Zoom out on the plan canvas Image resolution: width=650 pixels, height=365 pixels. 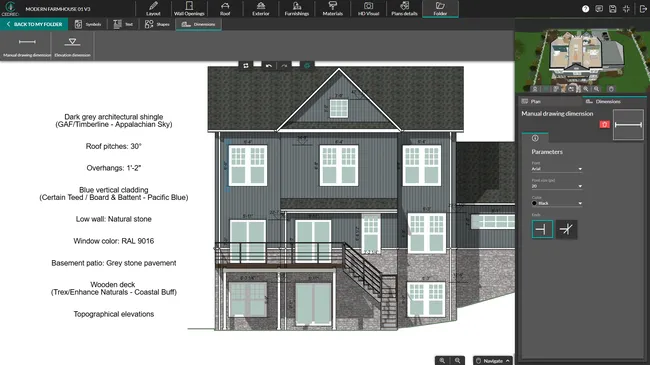458,360
